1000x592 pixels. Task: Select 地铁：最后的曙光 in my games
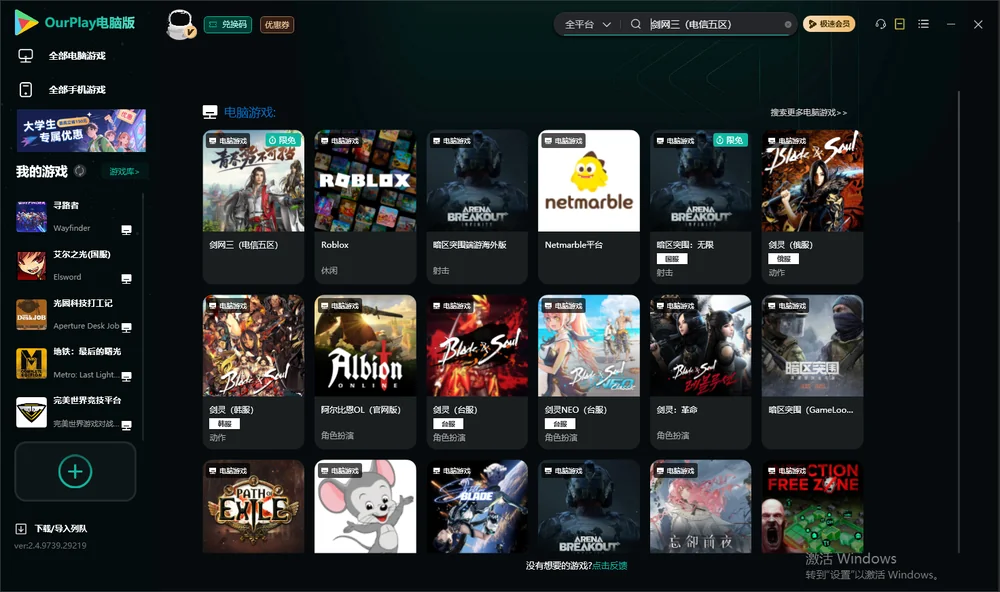coord(74,364)
